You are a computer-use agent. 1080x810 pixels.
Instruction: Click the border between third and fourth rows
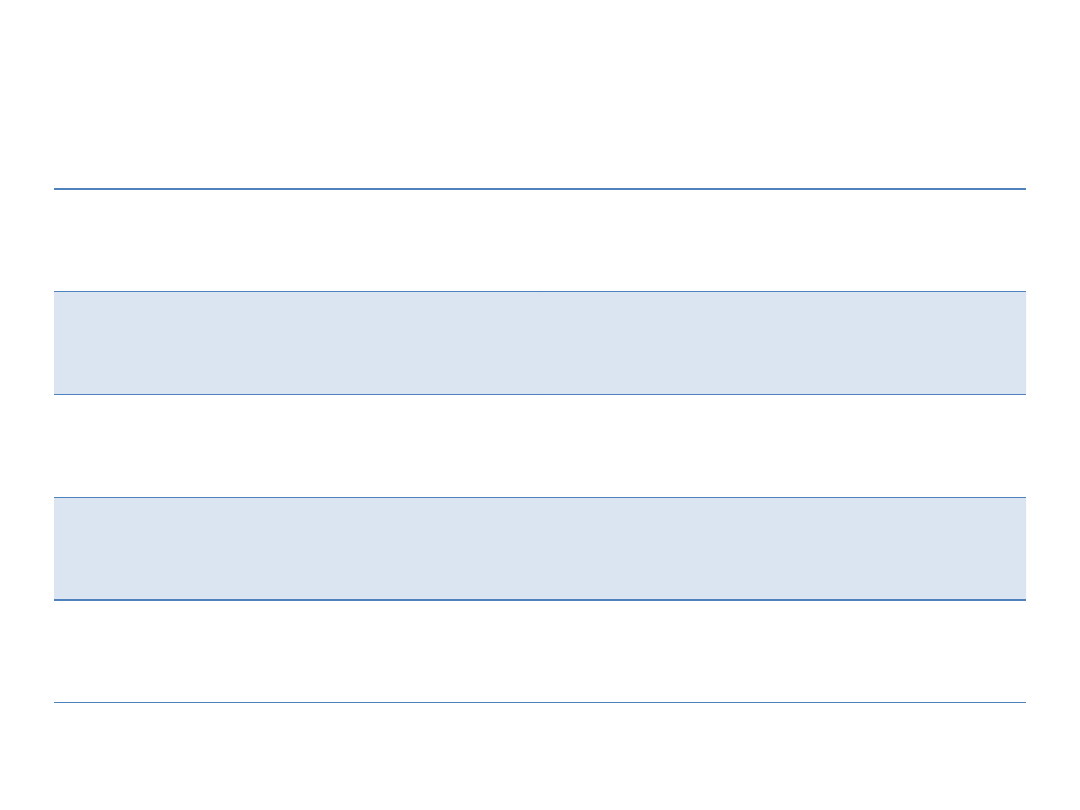(540, 497)
